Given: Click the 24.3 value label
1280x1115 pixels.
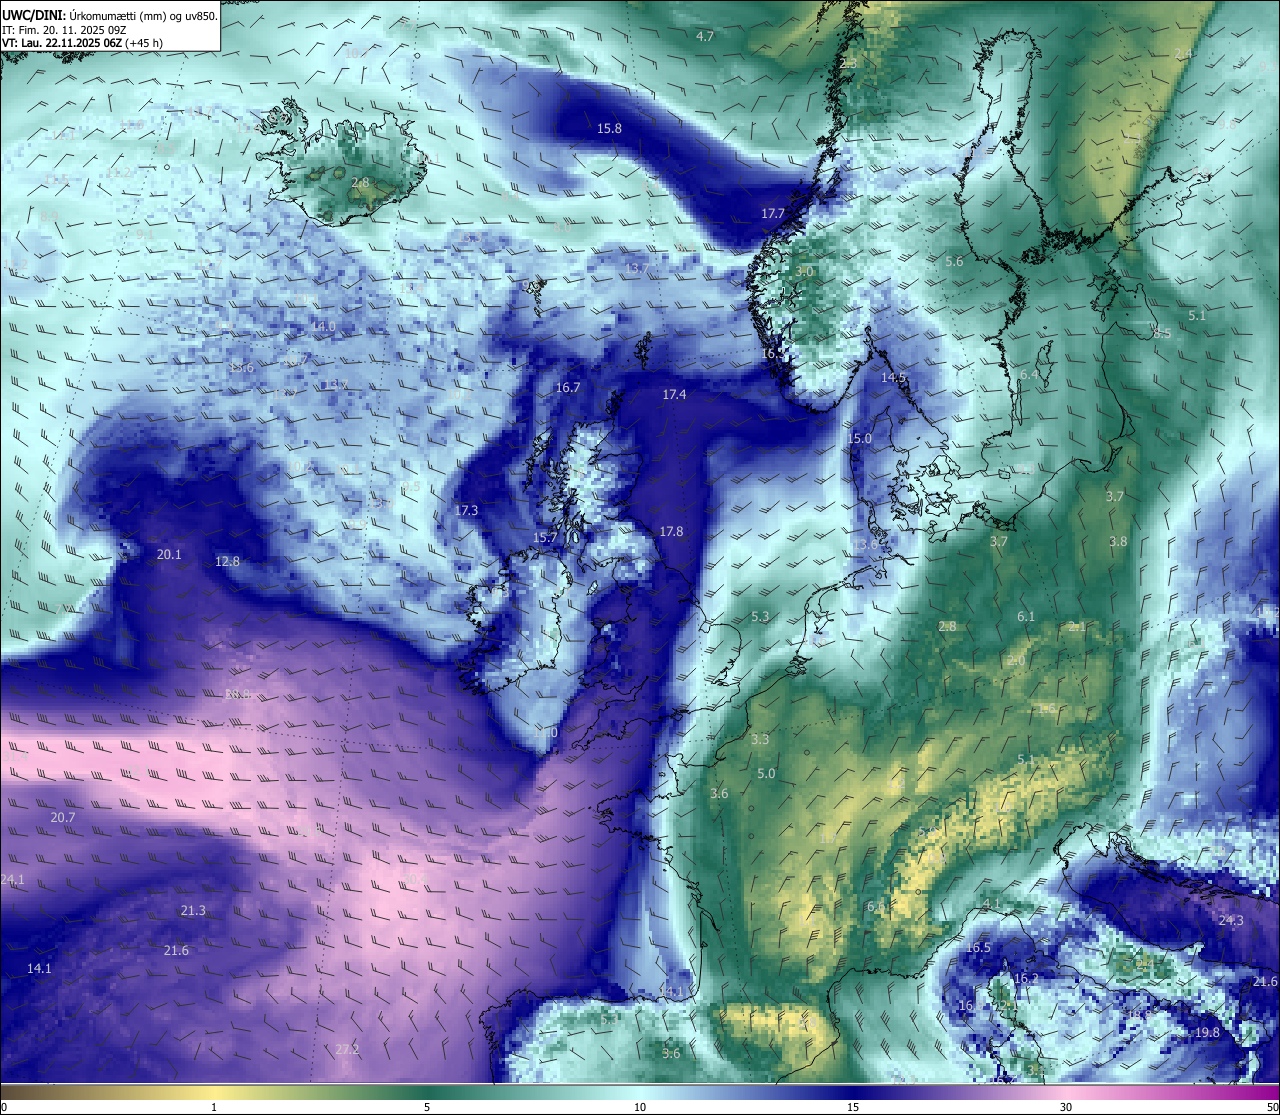Looking at the screenshot, I should click(x=1231, y=920).
